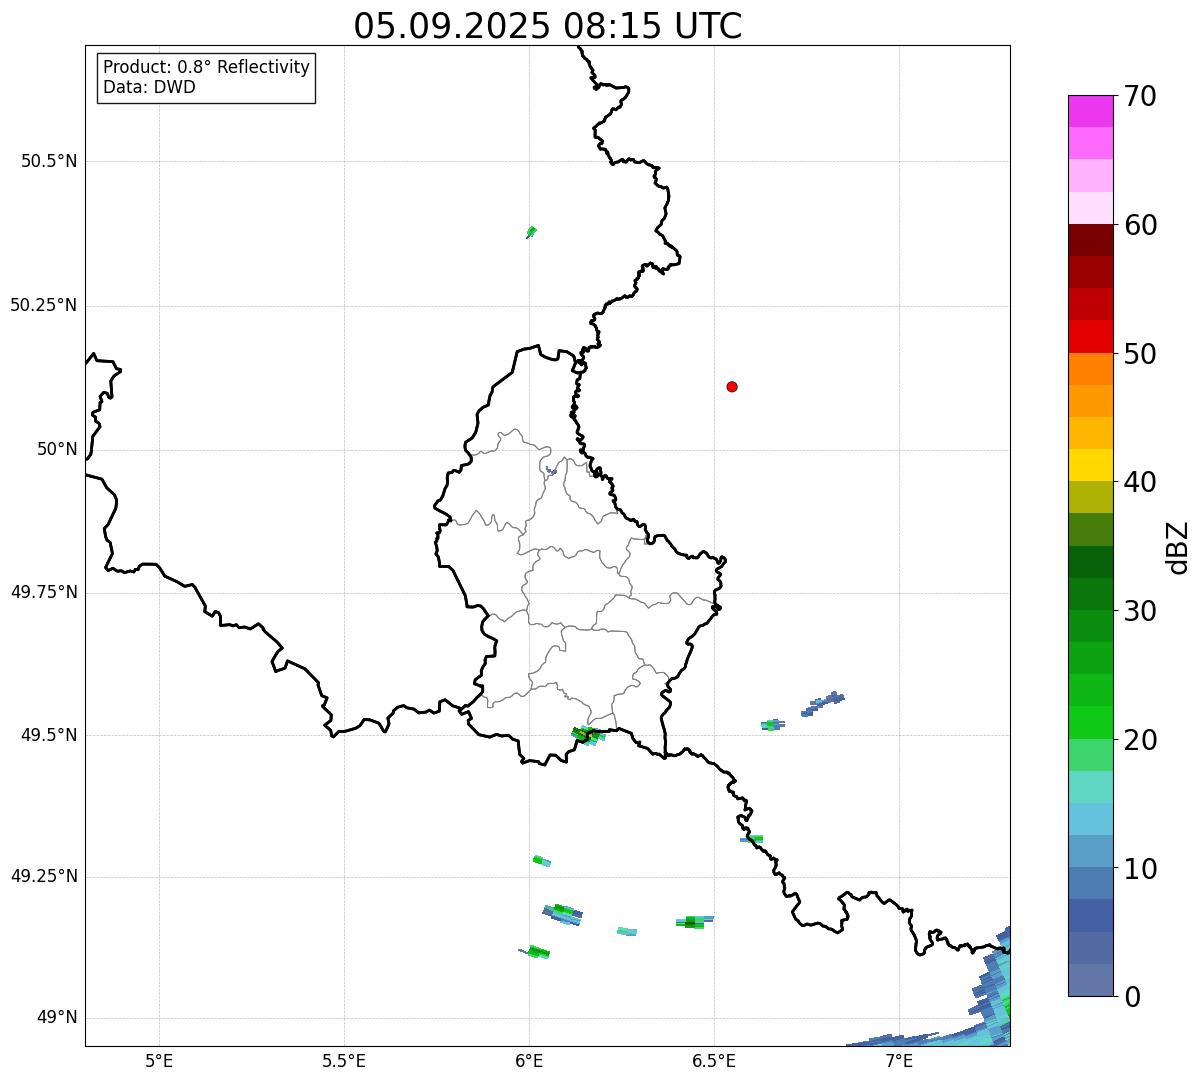Click the radar echo on Luxembourg's southern border
This screenshot has height=1081, width=1202.
coord(588,735)
